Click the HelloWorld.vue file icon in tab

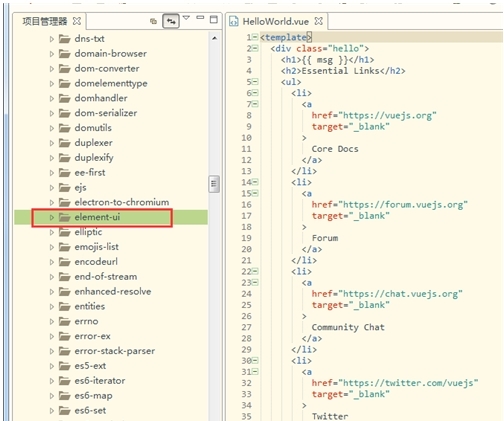(234, 21)
